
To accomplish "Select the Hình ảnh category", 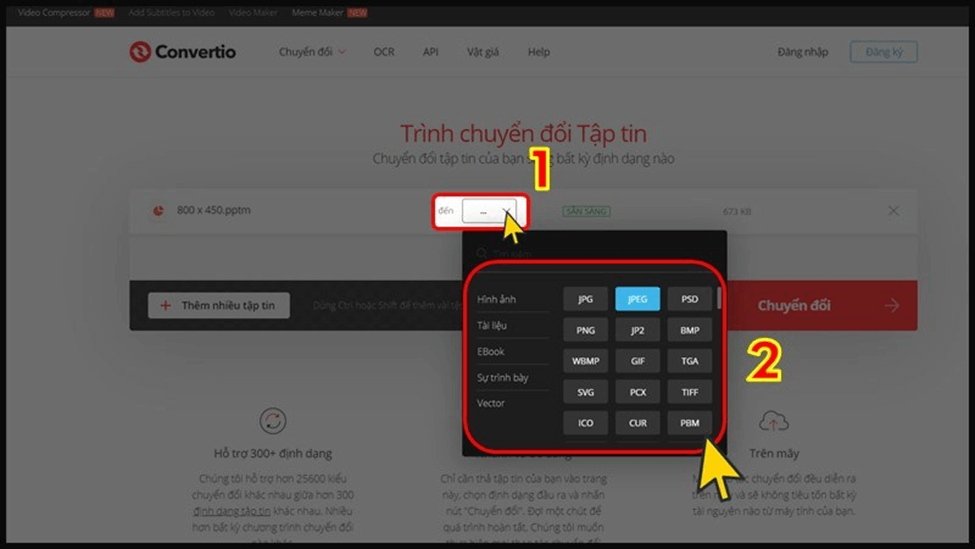I will point(496,299).
